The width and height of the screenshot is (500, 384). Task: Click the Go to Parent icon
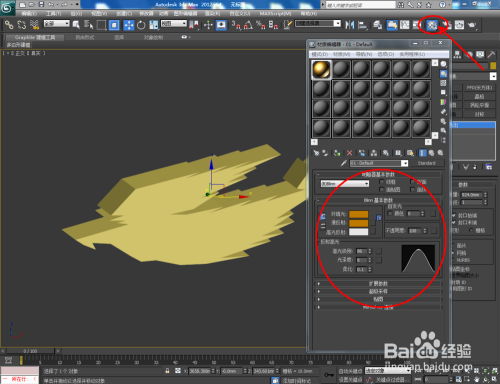point(431,153)
